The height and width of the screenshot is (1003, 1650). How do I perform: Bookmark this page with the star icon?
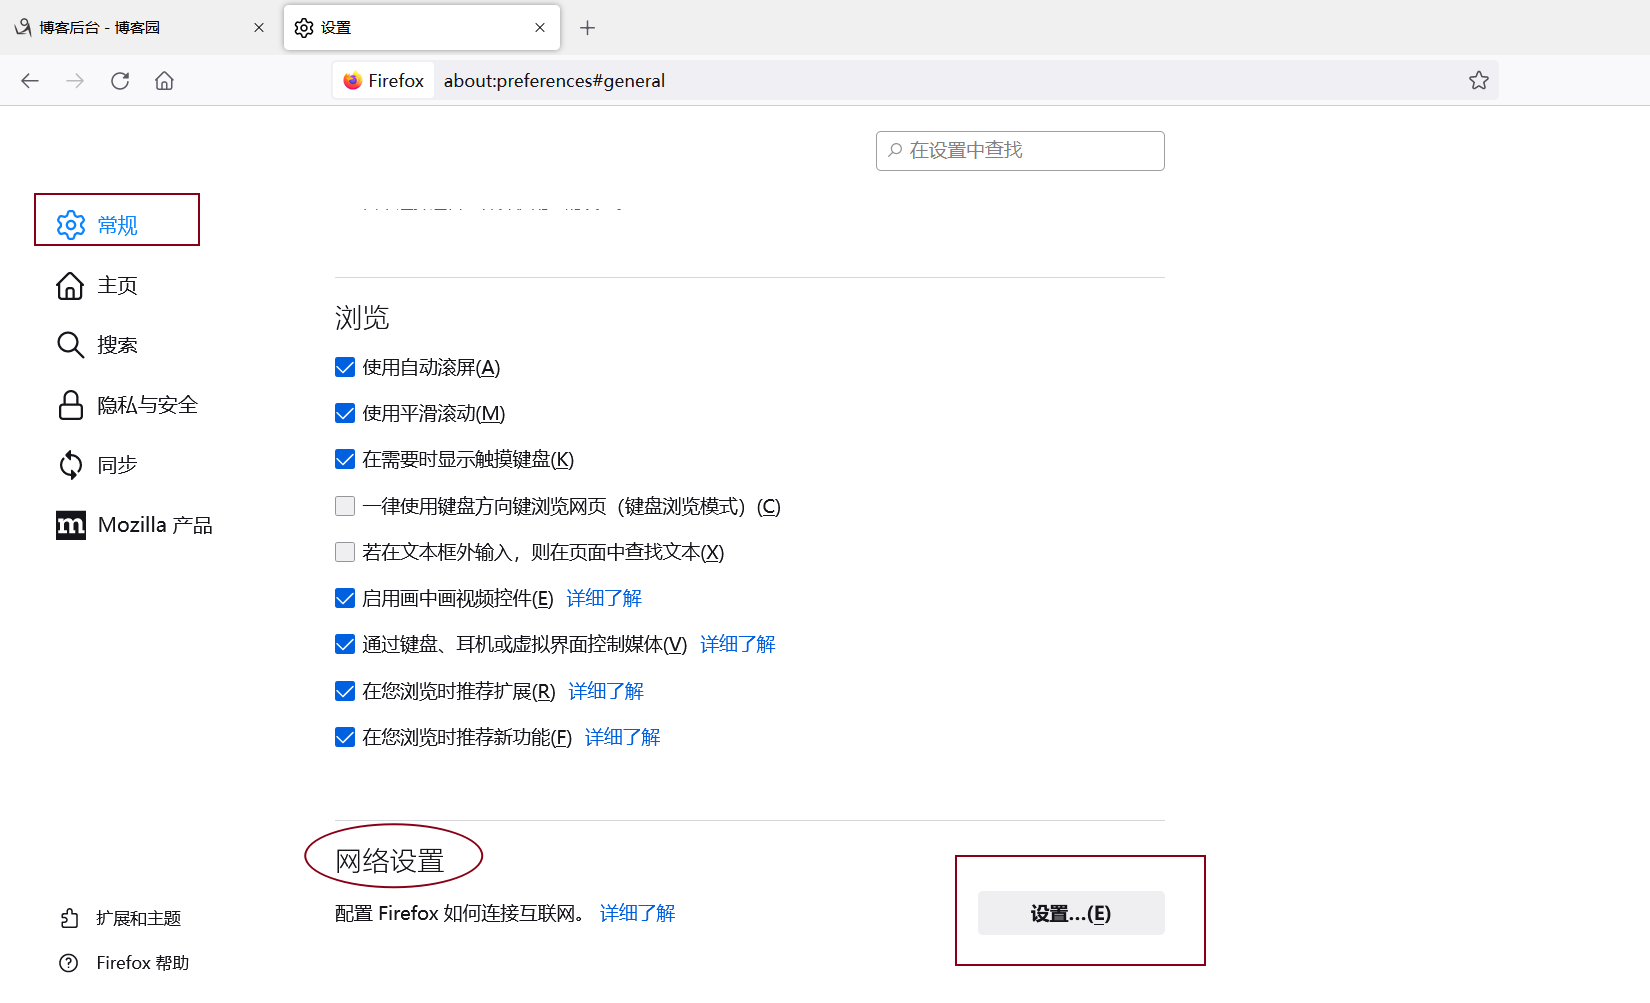click(x=1479, y=81)
